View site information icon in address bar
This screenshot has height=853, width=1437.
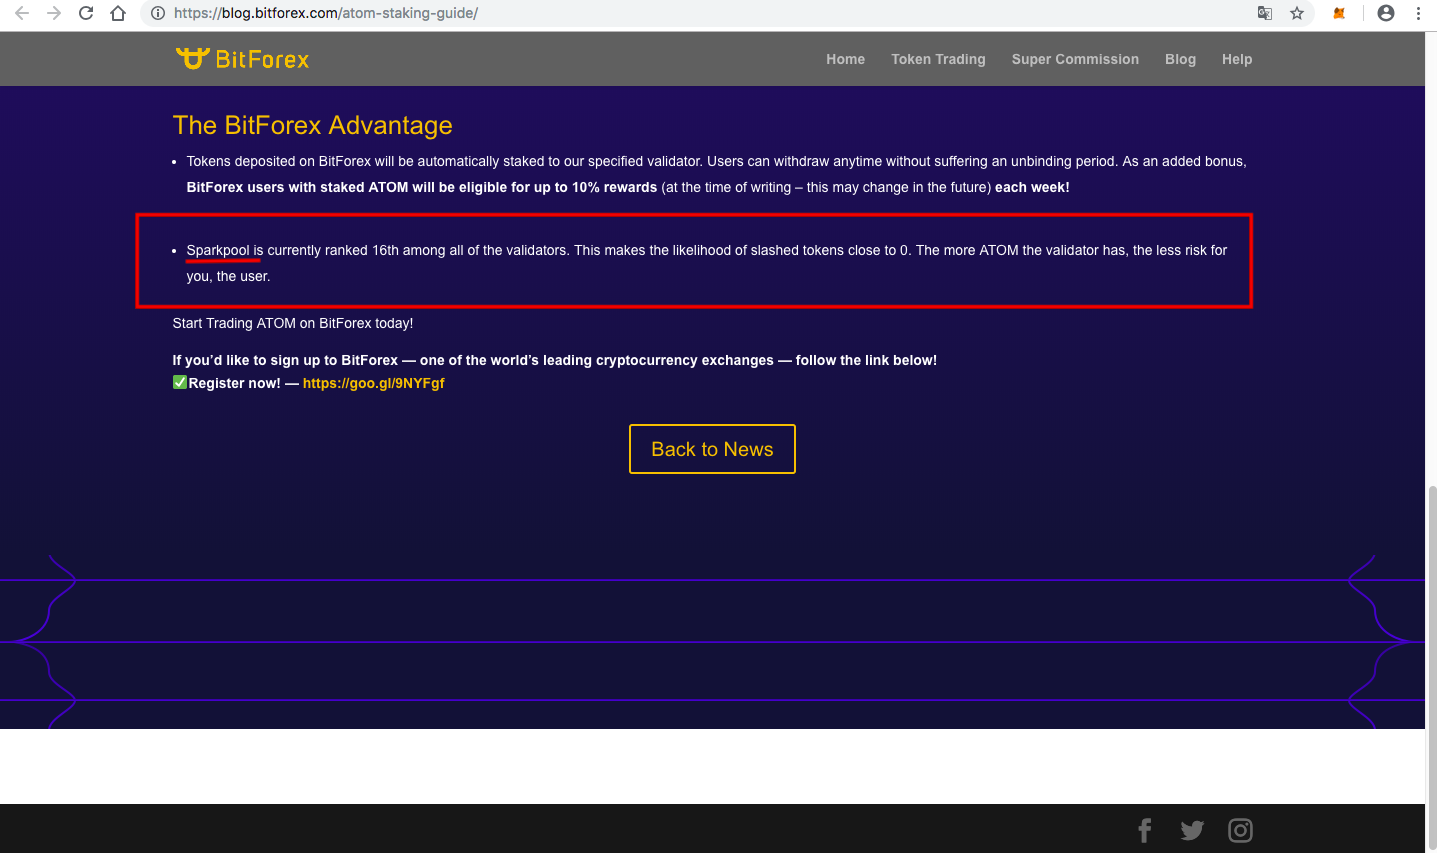coord(158,13)
